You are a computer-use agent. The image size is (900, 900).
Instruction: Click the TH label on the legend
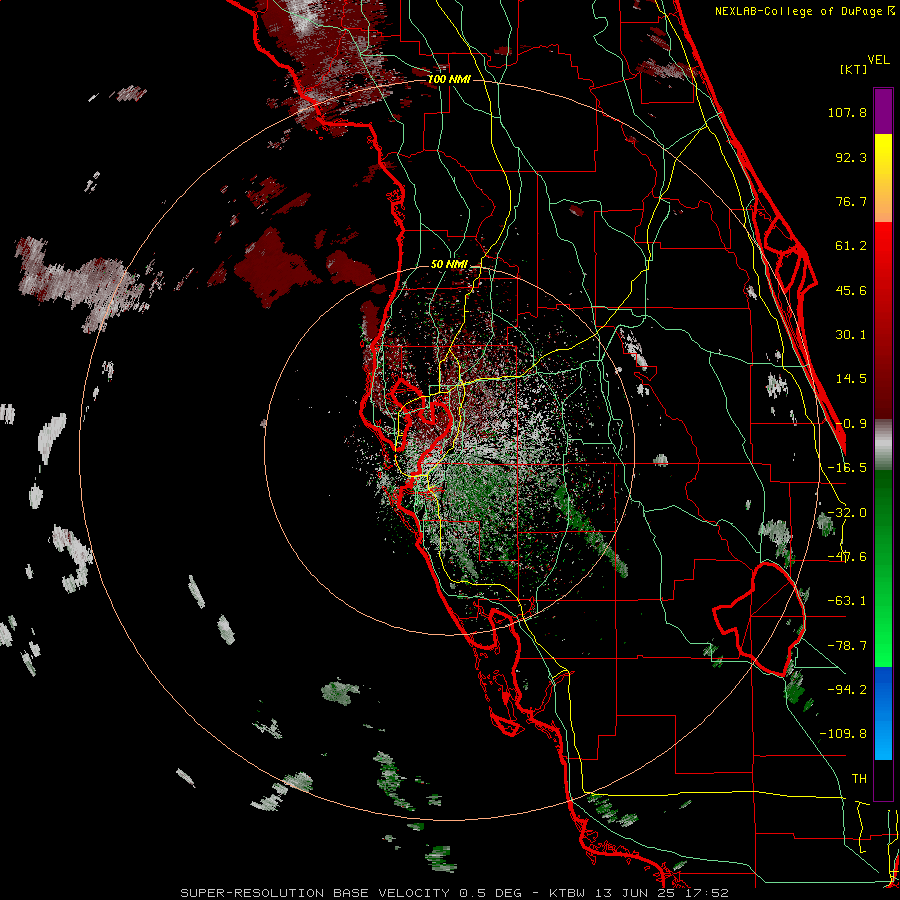[859, 779]
